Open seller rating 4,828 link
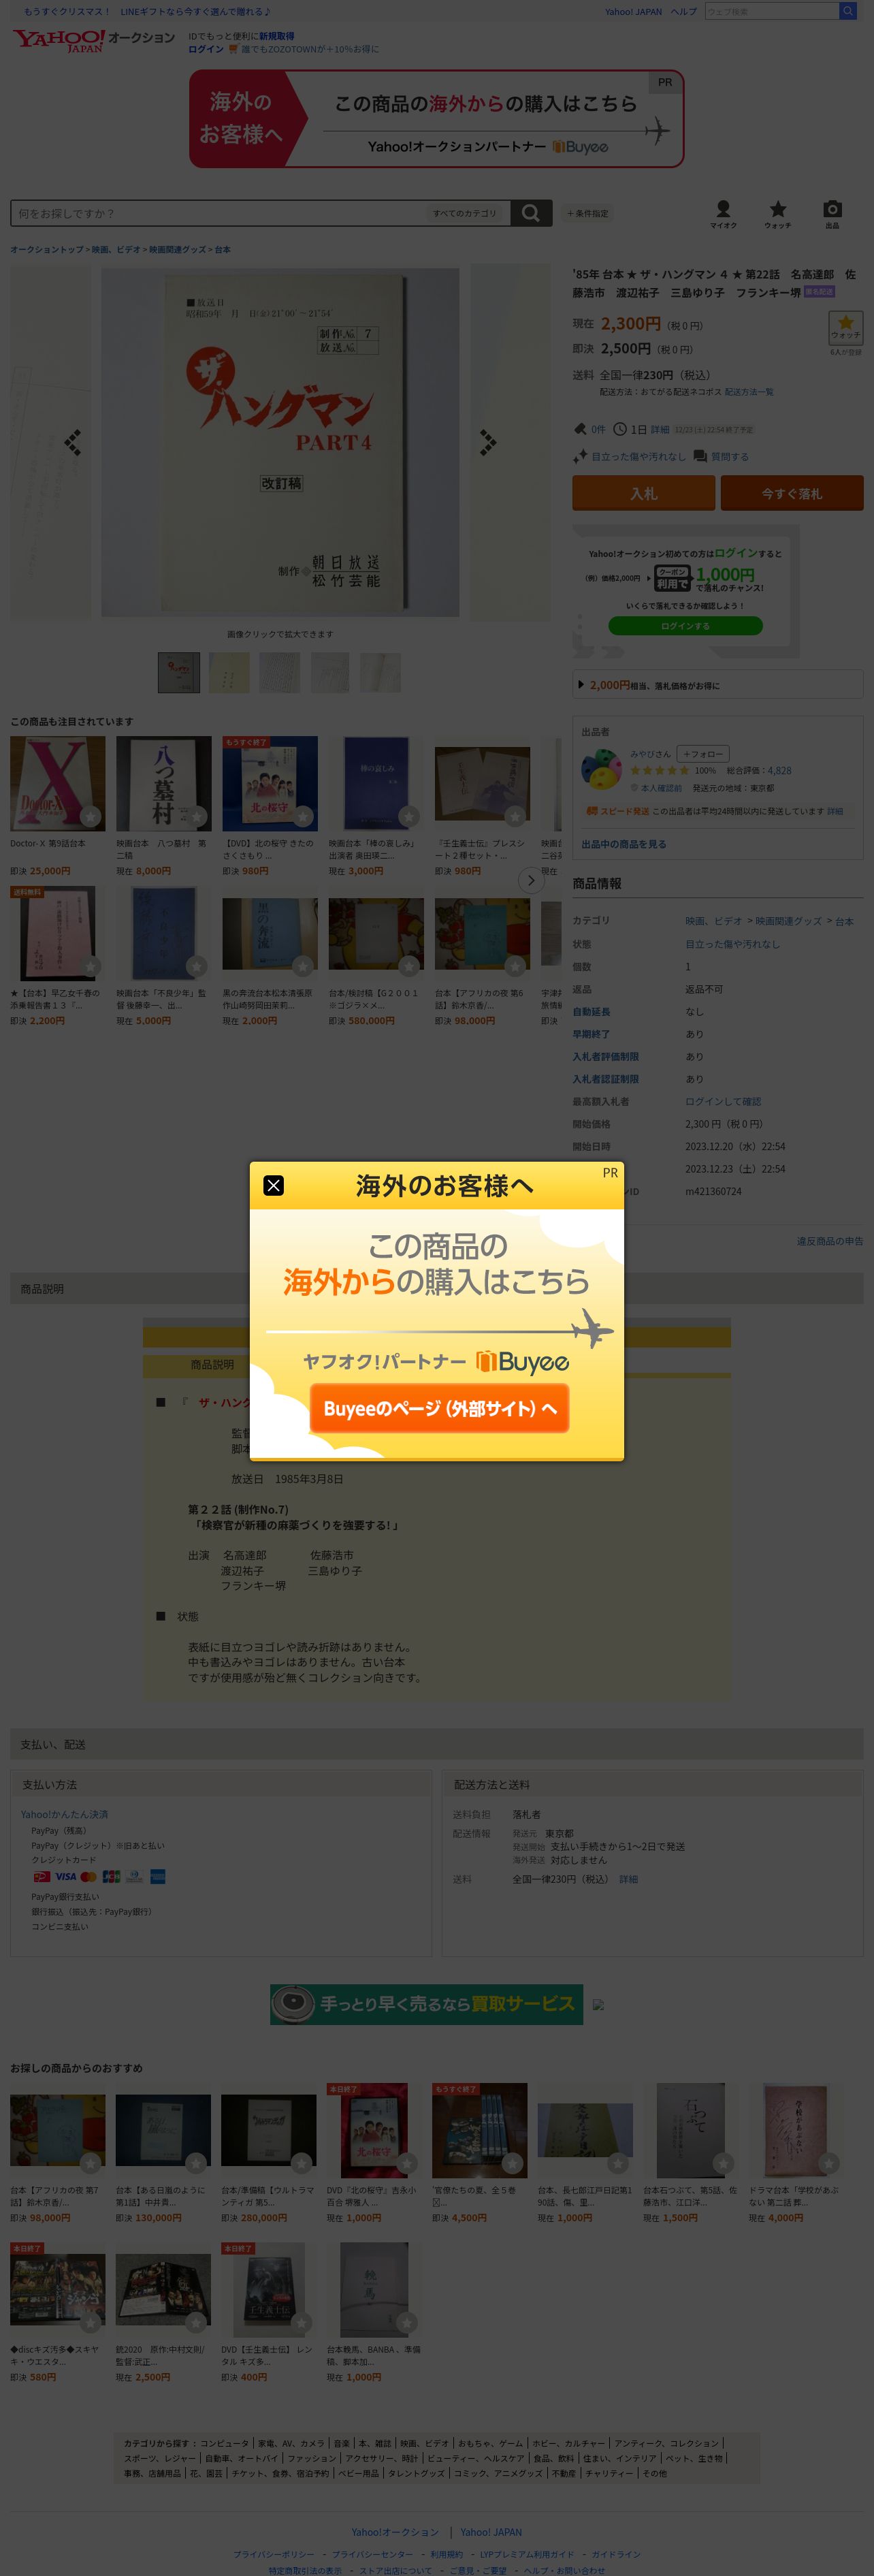Image resolution: width=874 pixels, height=2576 pixels. tap(779, 770)
